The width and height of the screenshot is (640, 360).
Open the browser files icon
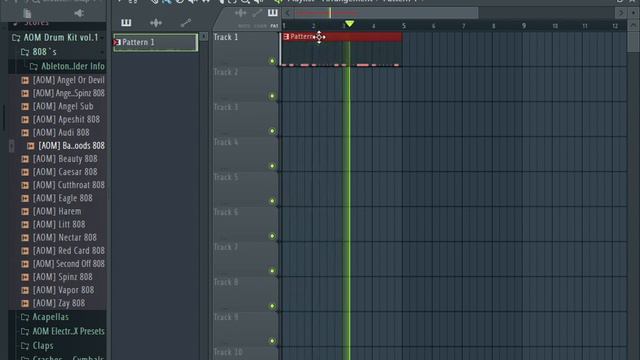click(27, 13)
